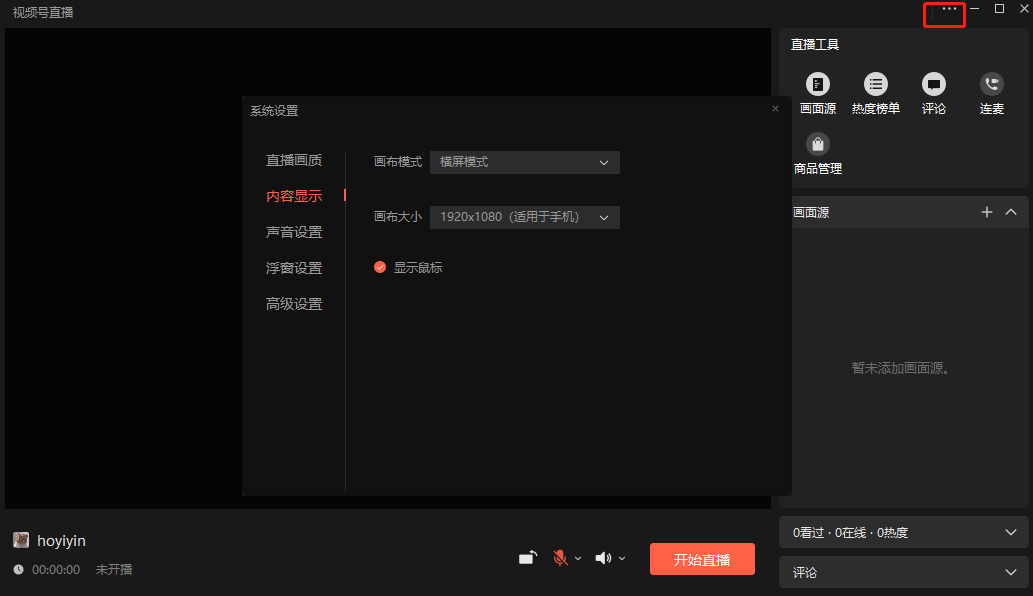The width and height of the screenshot is (1033, 596).
Task: Close the 系统设置 settings dialog
Action: [775, 108]
